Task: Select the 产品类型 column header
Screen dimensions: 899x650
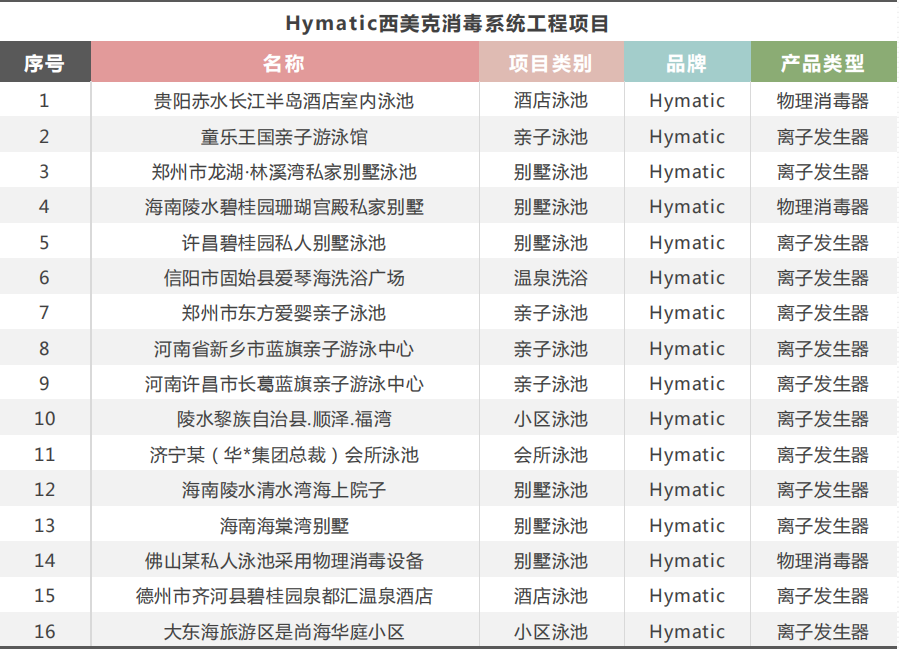Action: [823, 62]
